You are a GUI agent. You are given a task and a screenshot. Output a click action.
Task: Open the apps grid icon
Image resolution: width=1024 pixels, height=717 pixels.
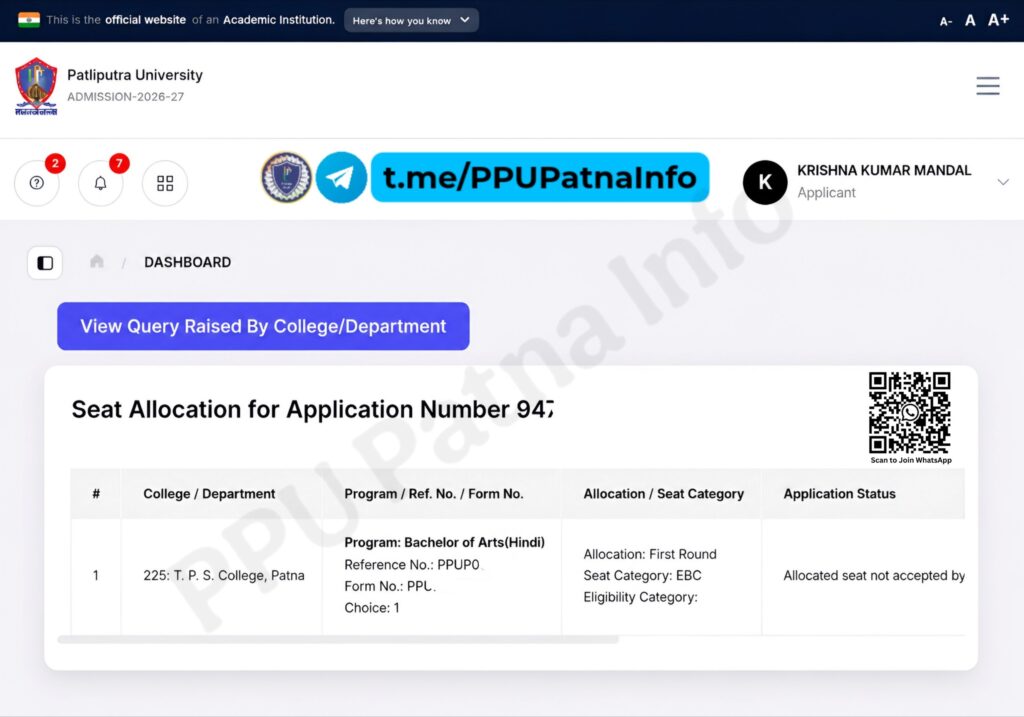coord(165,183)
